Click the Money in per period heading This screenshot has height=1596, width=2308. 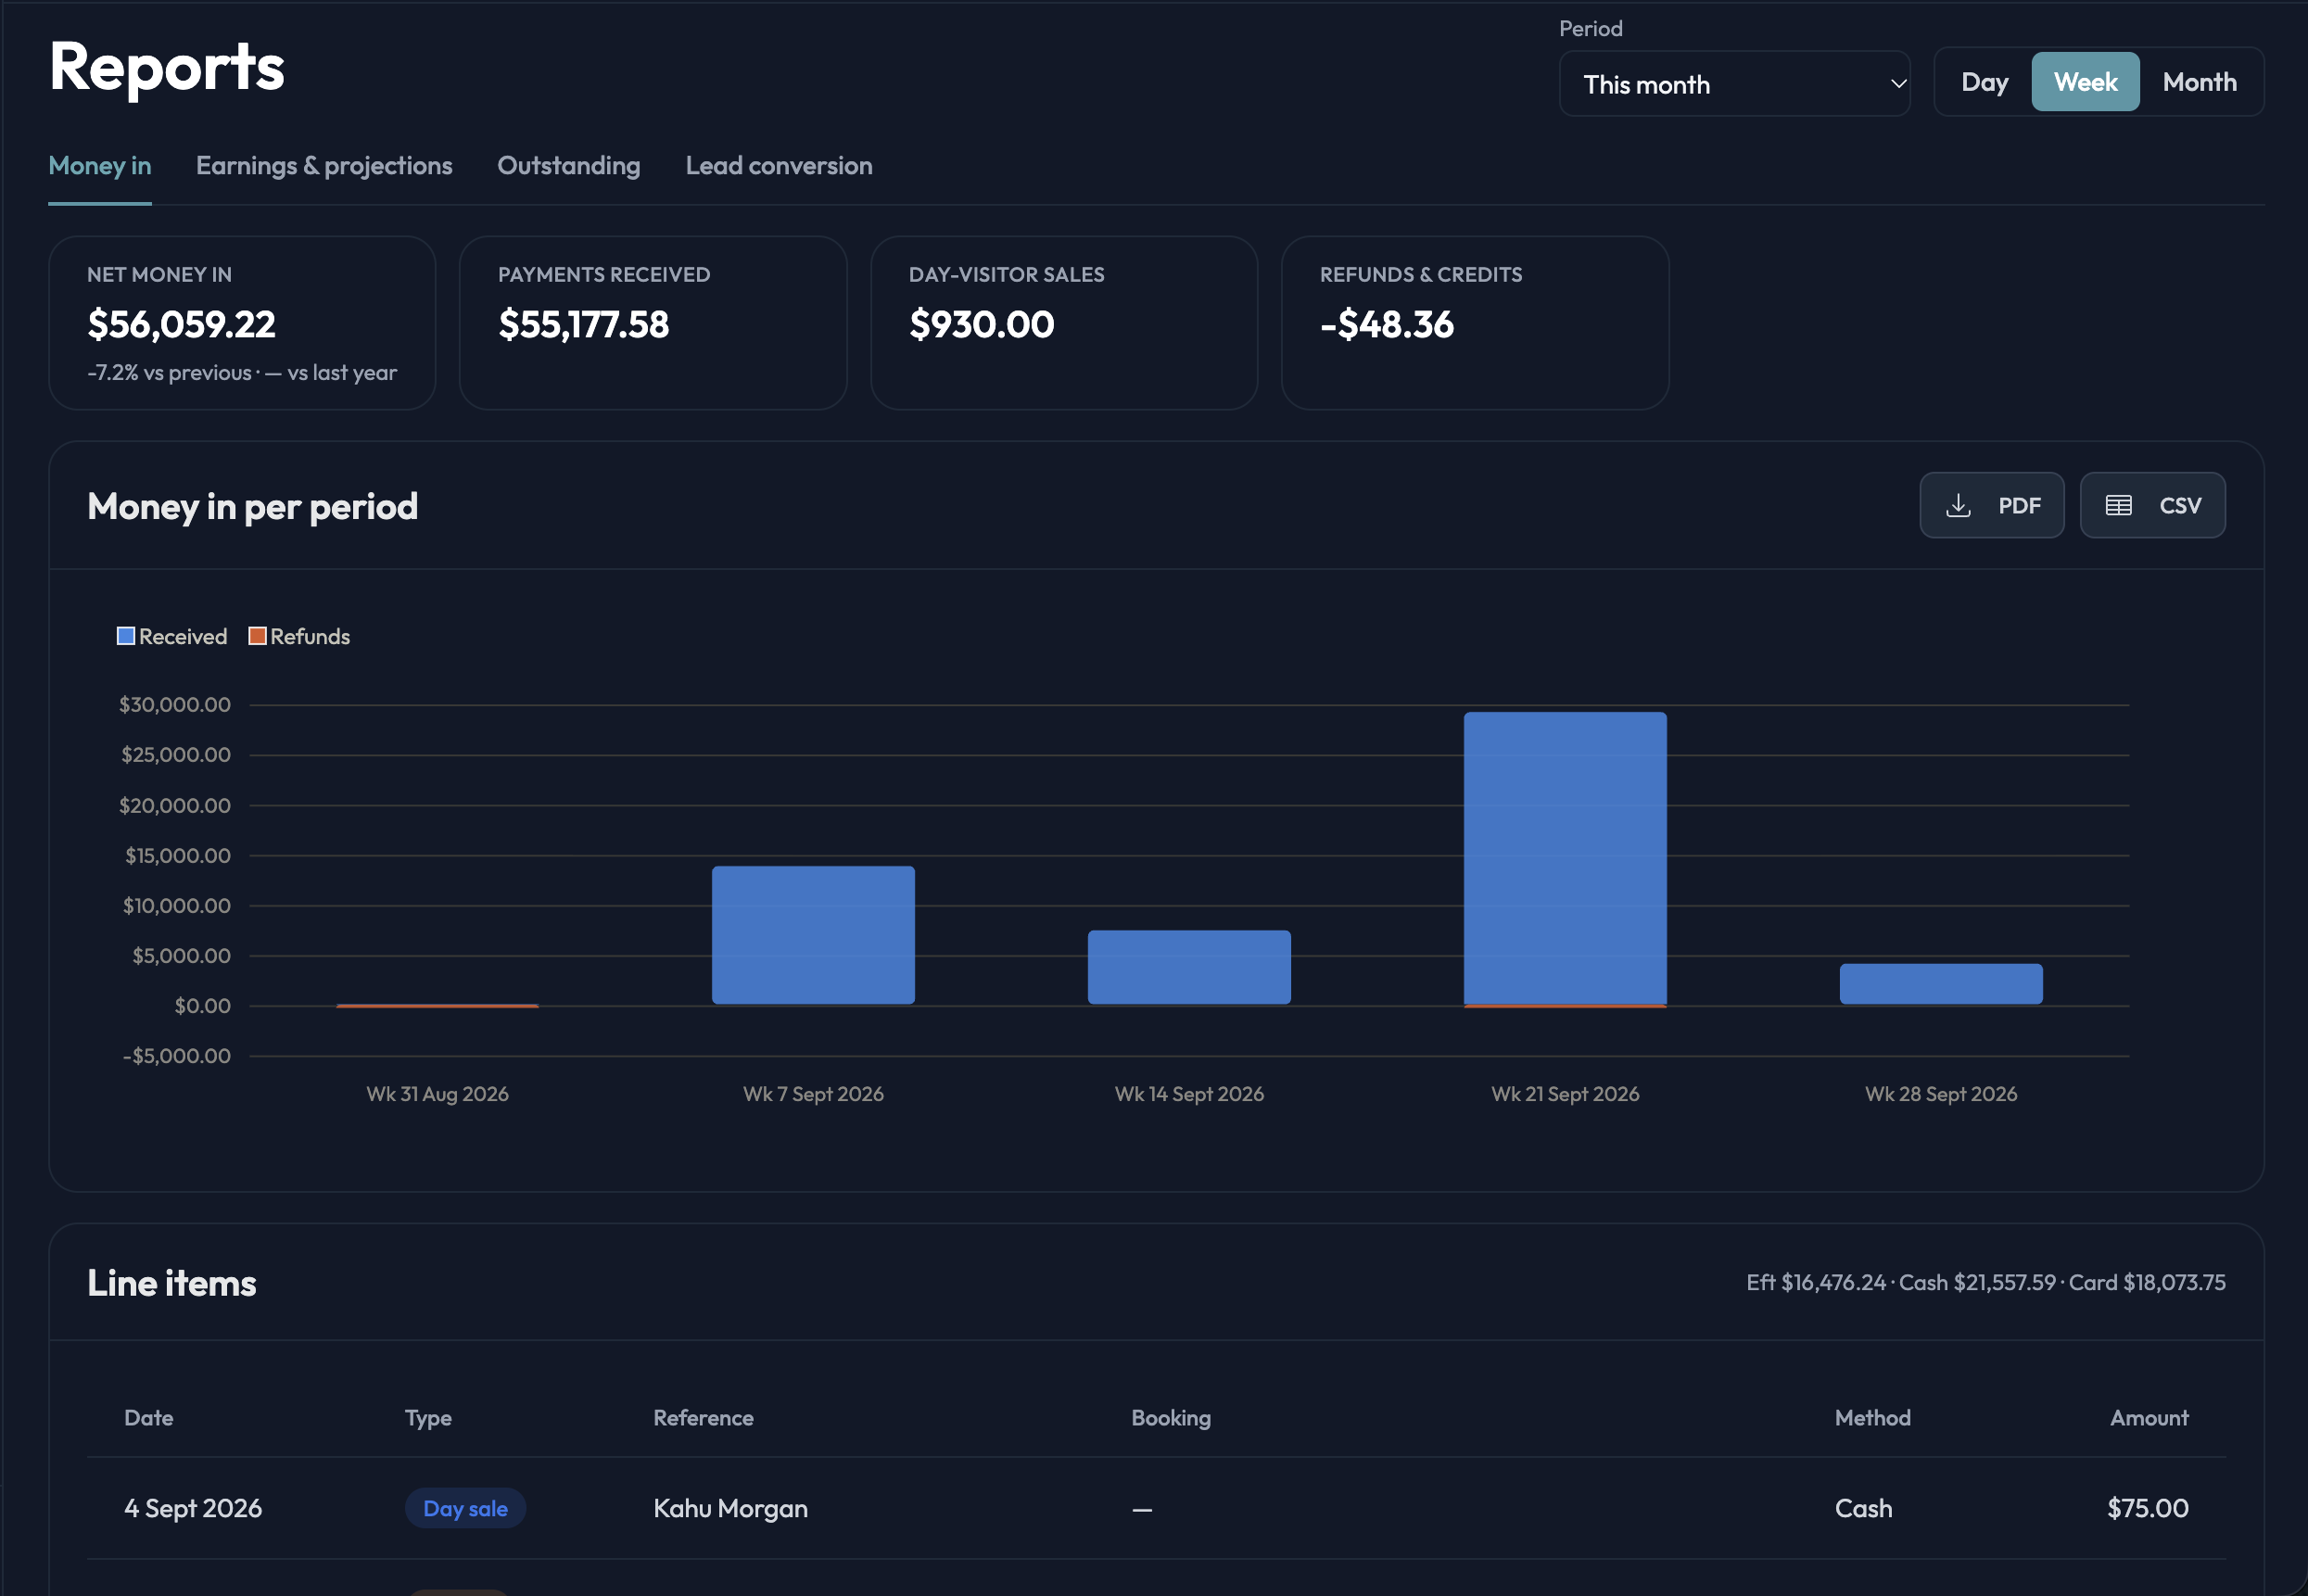point(252,507)
